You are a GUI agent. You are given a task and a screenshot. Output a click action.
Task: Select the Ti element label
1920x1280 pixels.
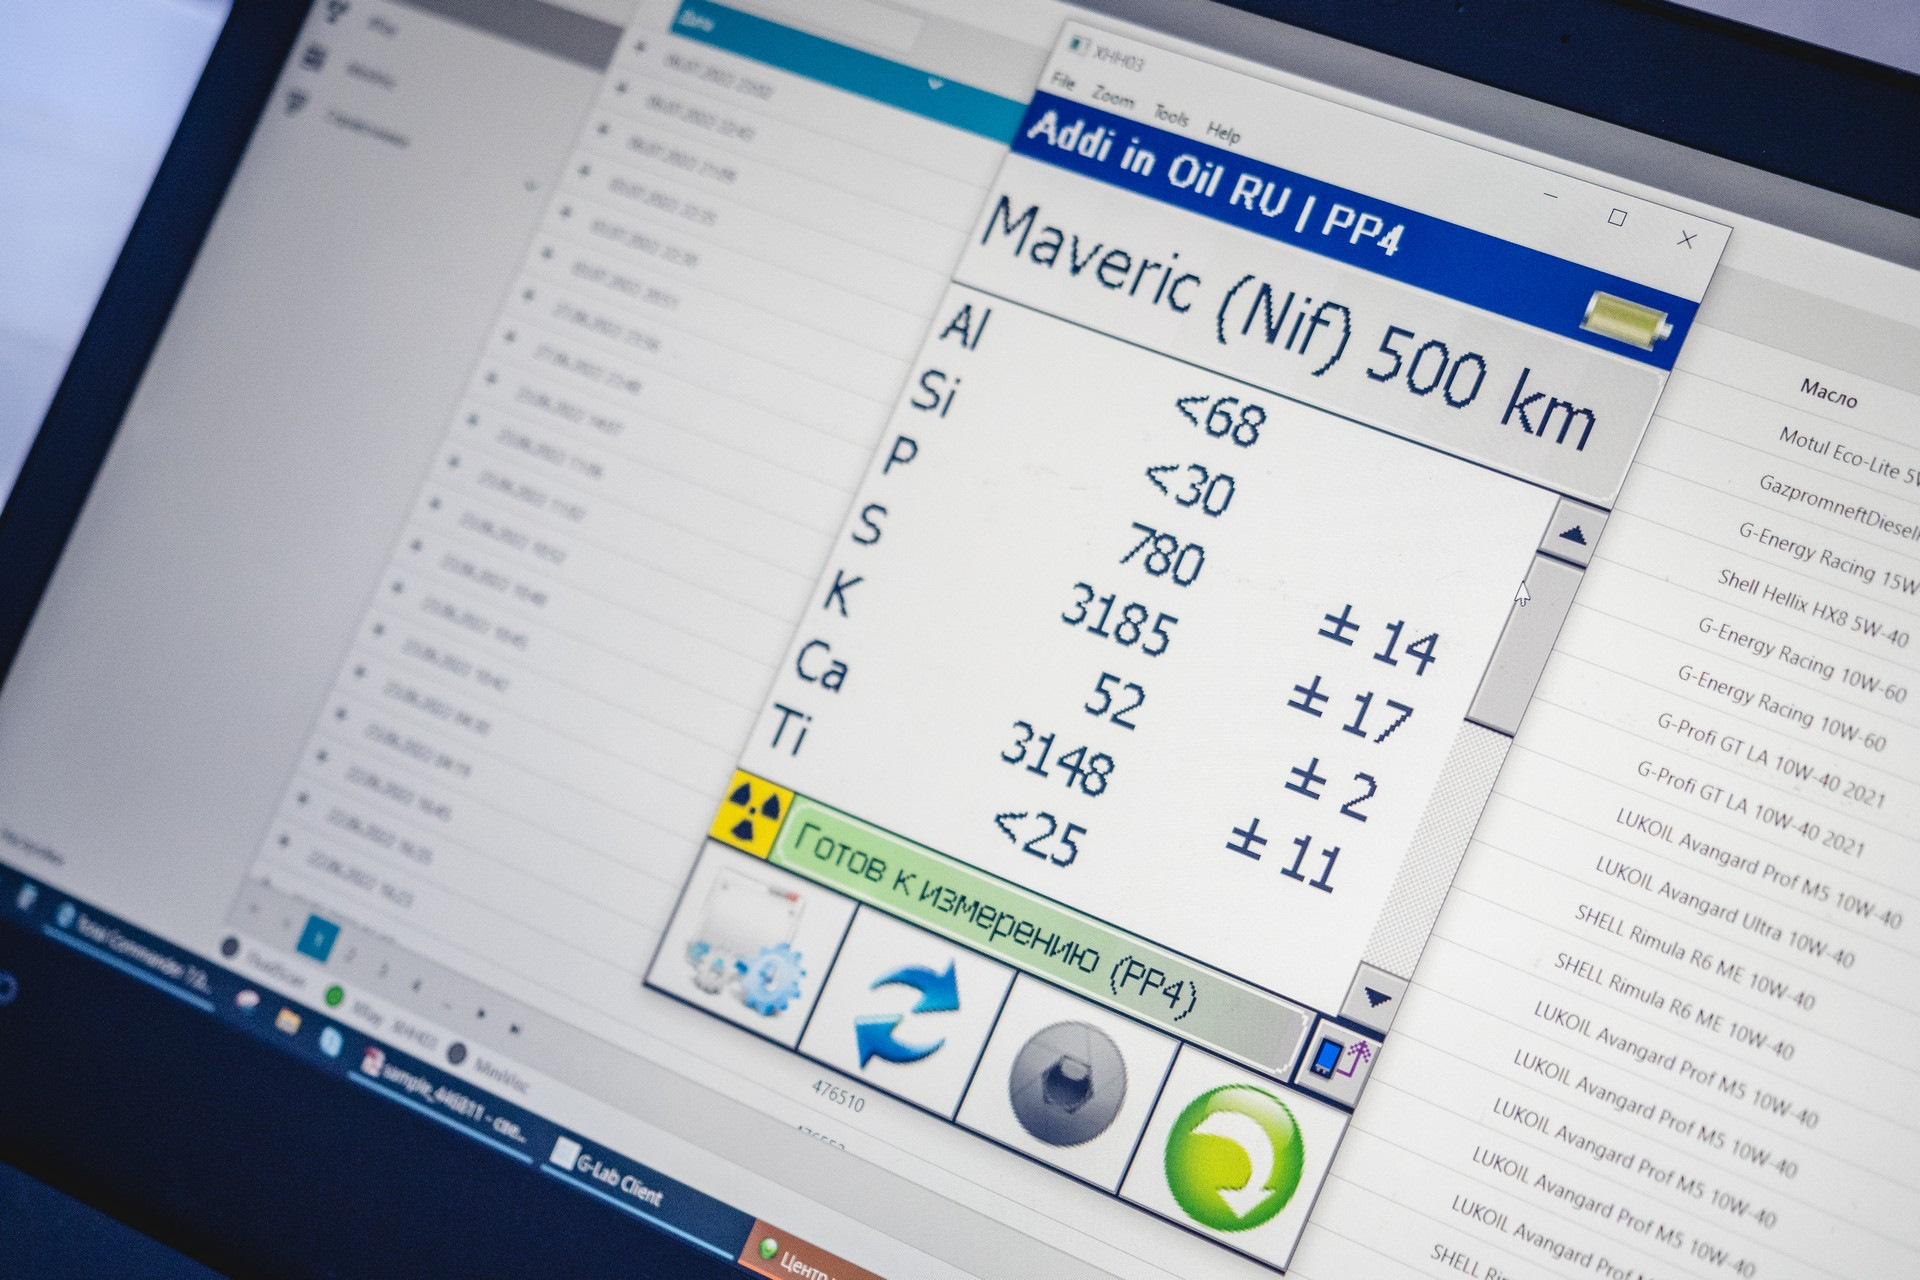pos(788,731)
